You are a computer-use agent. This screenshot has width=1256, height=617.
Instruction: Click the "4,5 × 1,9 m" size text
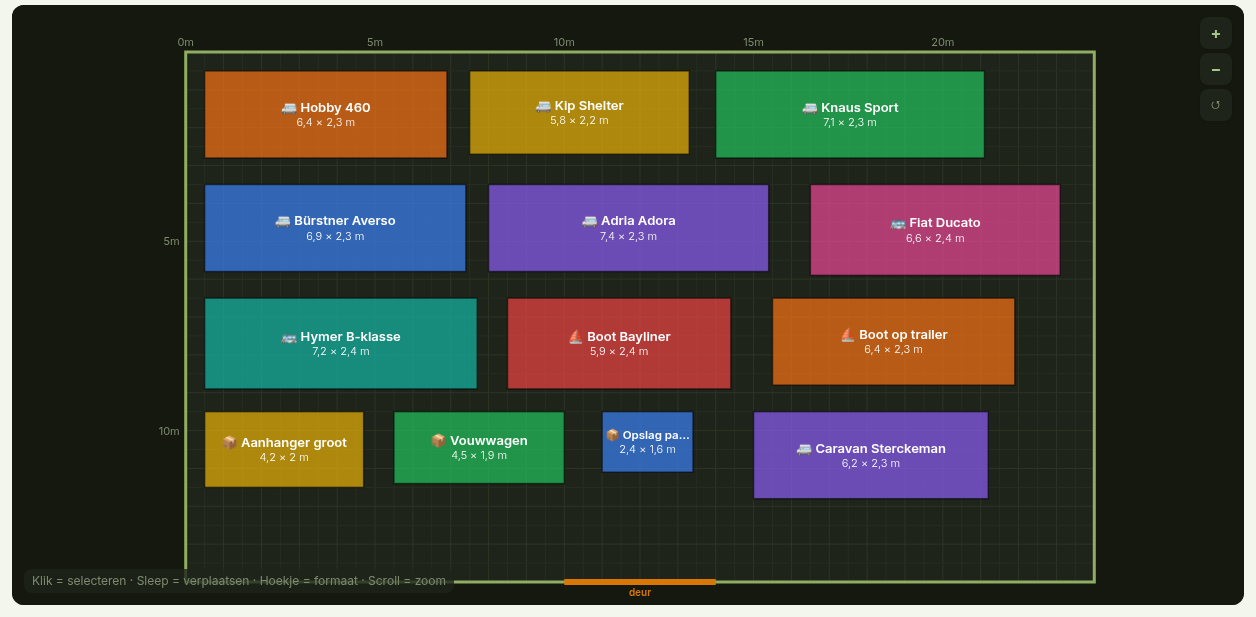[x=479, y=456]
